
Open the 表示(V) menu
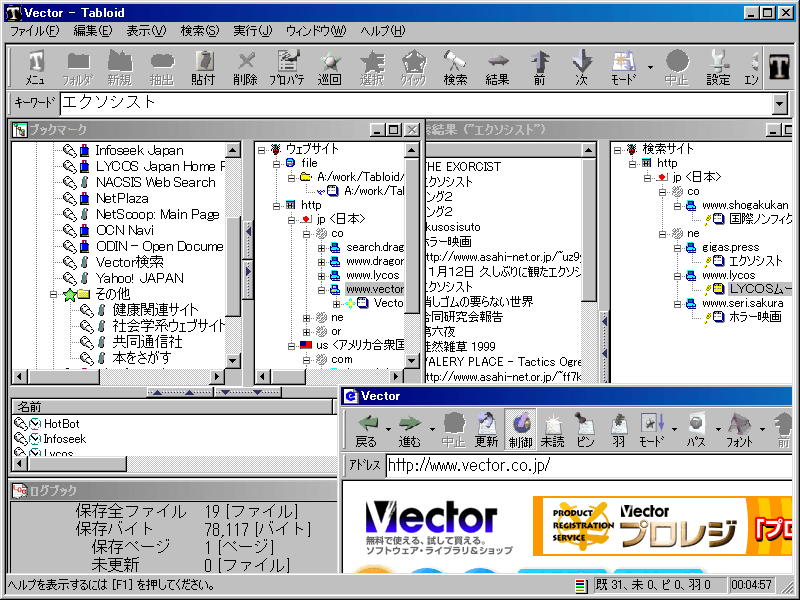(146, 31)
